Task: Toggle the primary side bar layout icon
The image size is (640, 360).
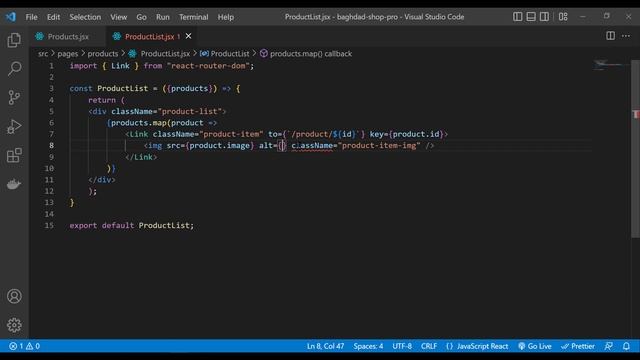Action: [x=517, y=17]
